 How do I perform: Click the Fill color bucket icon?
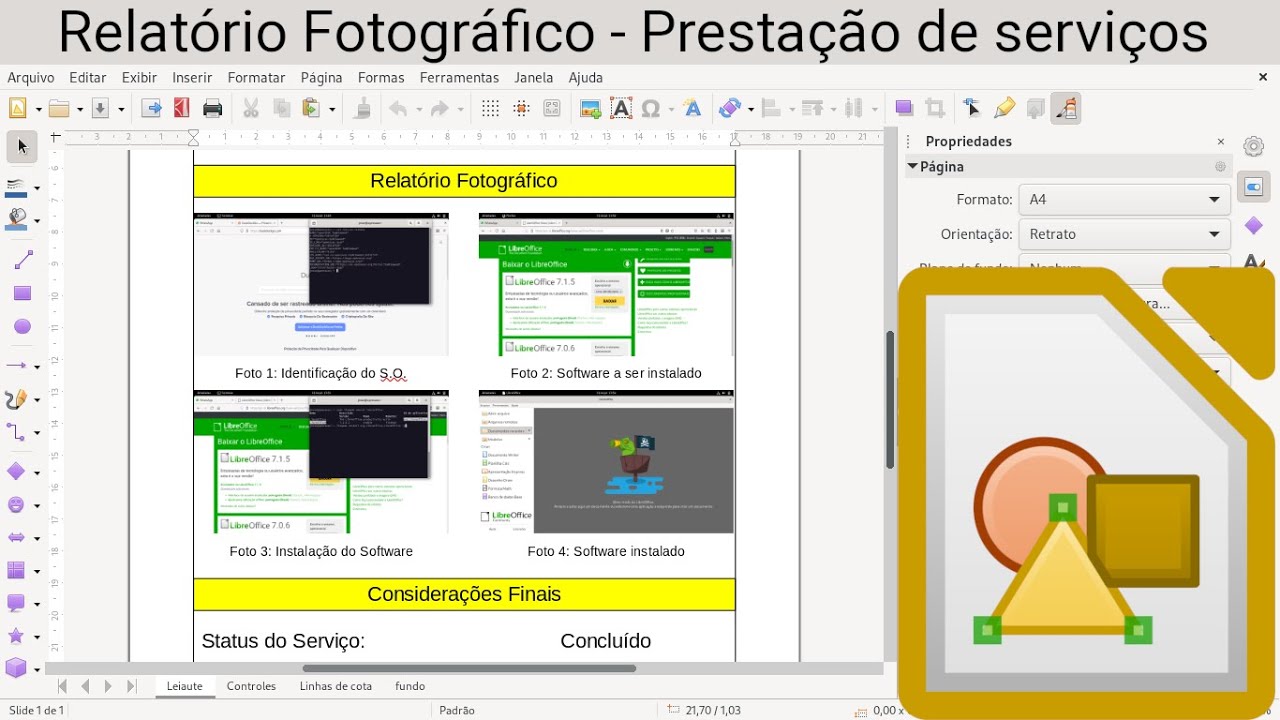click(17, 218)
